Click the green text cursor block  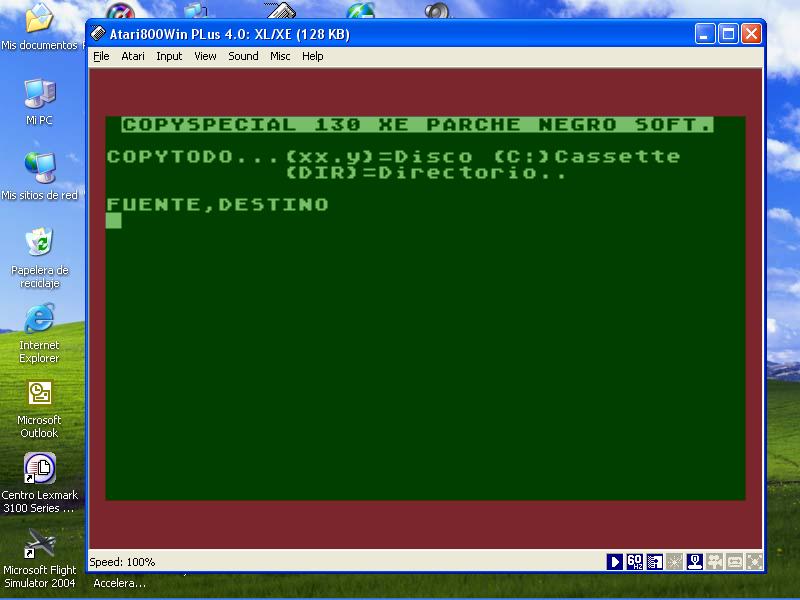coord(114,220)
